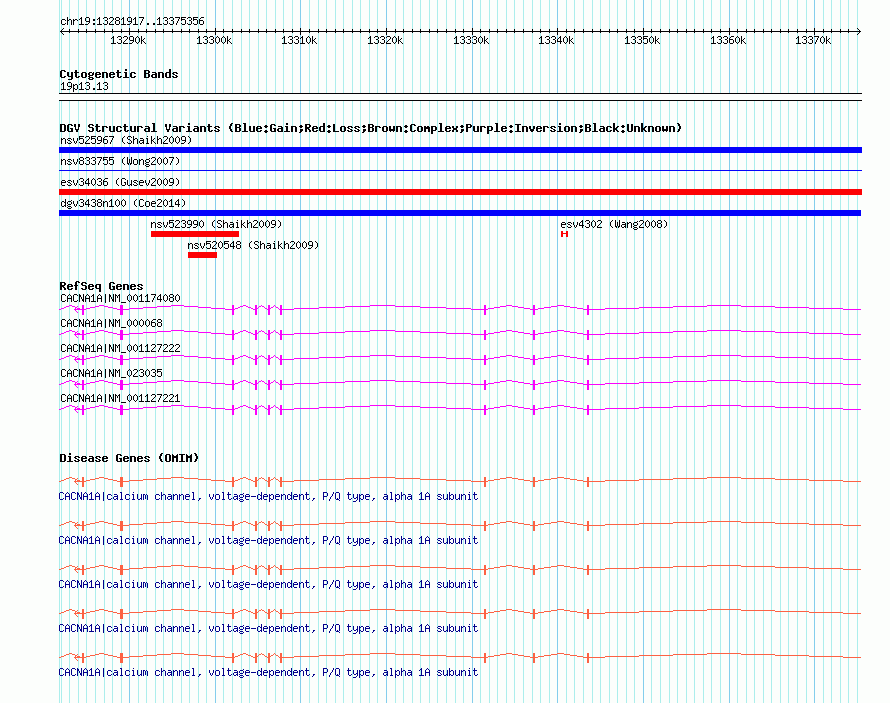The width and height of the screenshot is (890, 703).
Task: Click the thin blue line for nsv833755
Action: (460, 170)
